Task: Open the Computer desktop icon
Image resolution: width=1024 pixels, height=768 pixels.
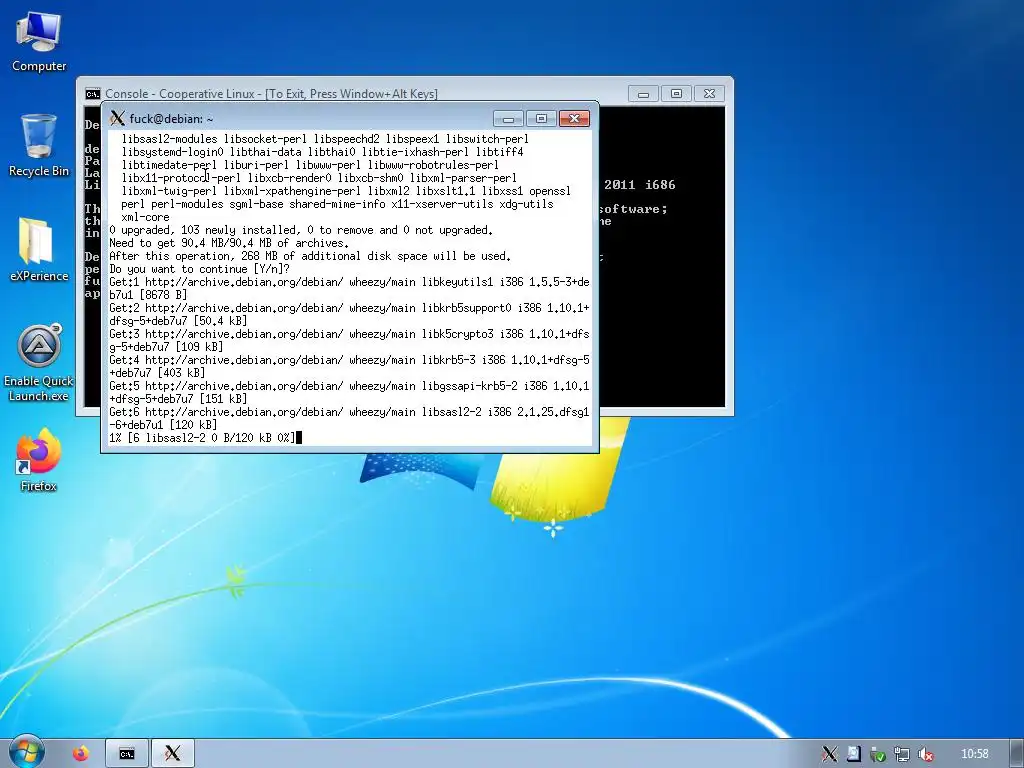Action: [39, 42]
